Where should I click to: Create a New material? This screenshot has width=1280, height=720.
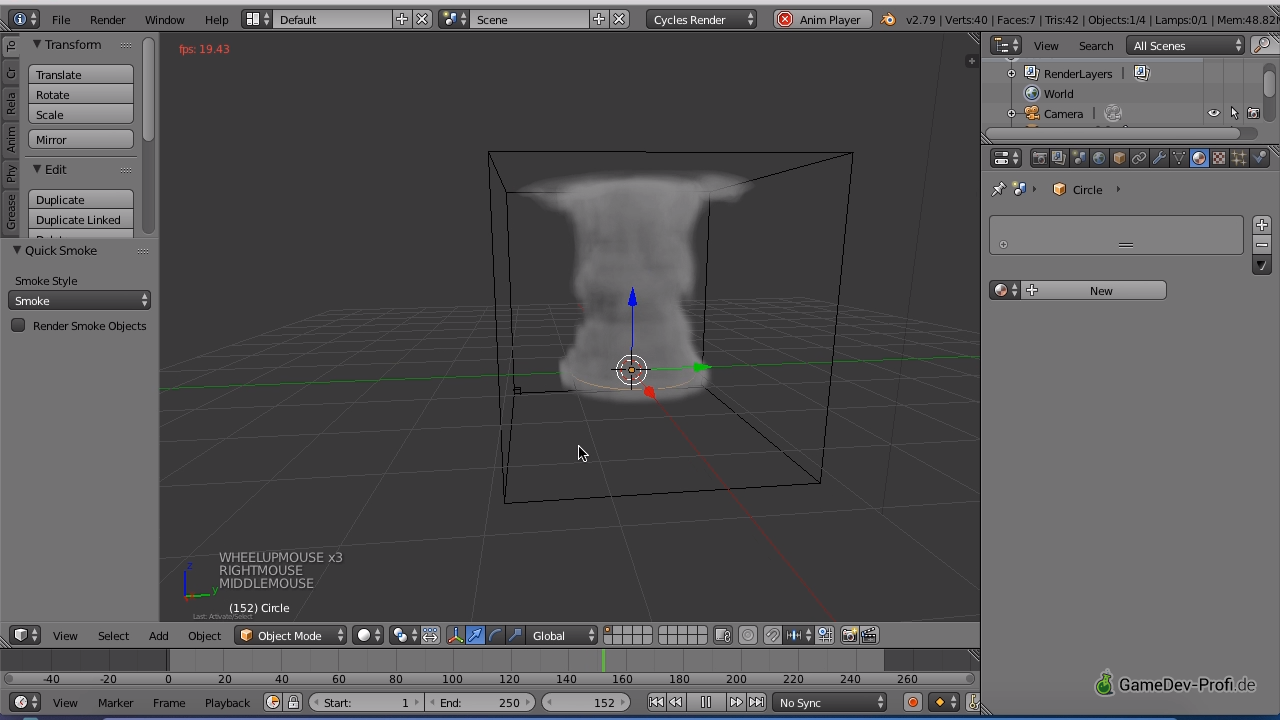1094,290
